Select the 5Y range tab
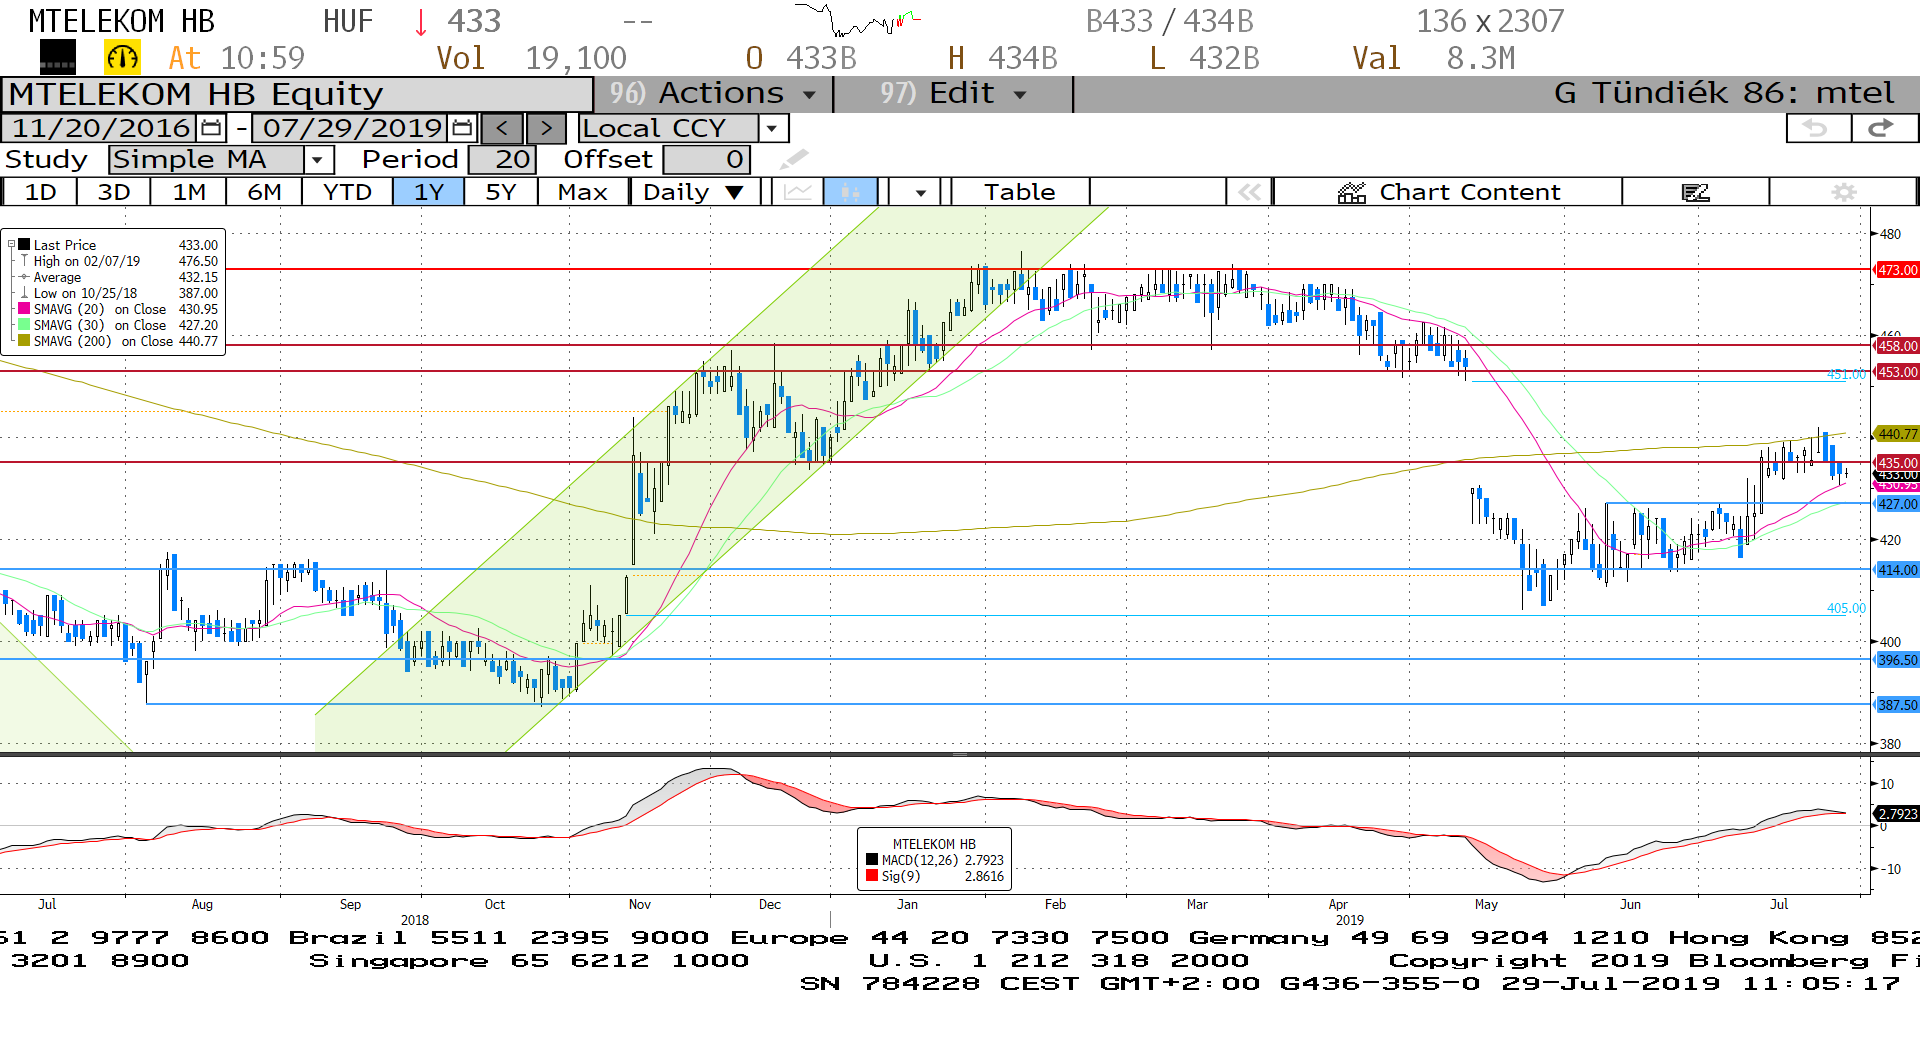Image resolution: width=1920 pixels, height=1039 pixels. (x=501, y=192)
